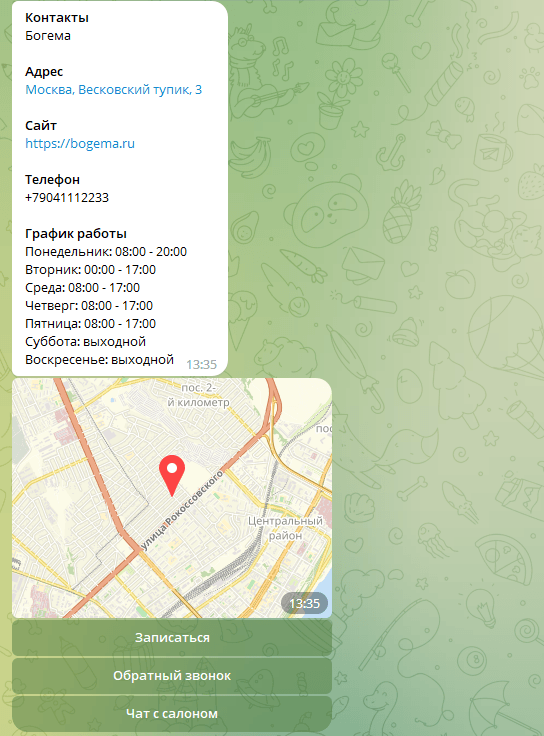The image size is (544, 736).
Task: Click the Богема salon name text
Action: [x=48, y=36]
